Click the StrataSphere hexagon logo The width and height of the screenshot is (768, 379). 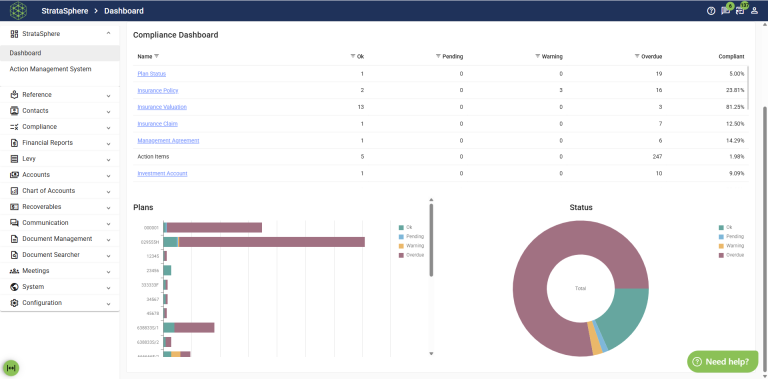tap(19, 11)
